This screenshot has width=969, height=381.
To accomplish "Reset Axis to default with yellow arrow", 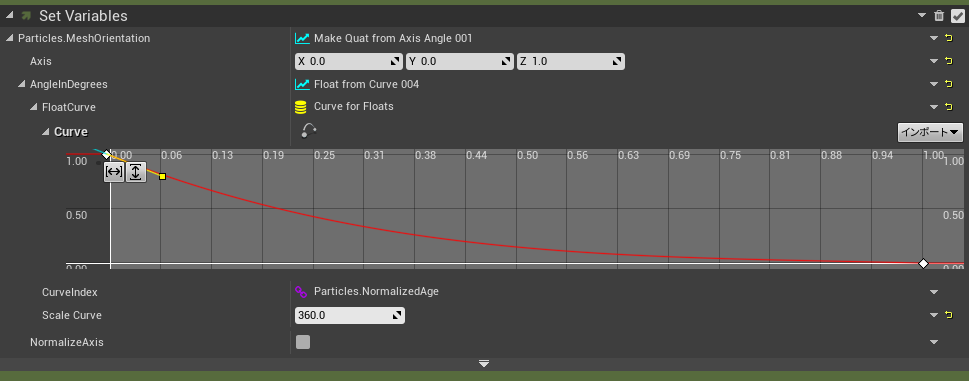I will [949, 61].
